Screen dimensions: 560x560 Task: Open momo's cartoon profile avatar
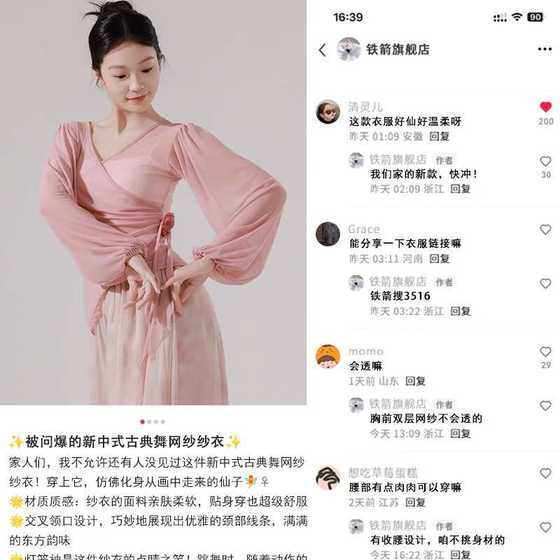click(x=328, y=356)
